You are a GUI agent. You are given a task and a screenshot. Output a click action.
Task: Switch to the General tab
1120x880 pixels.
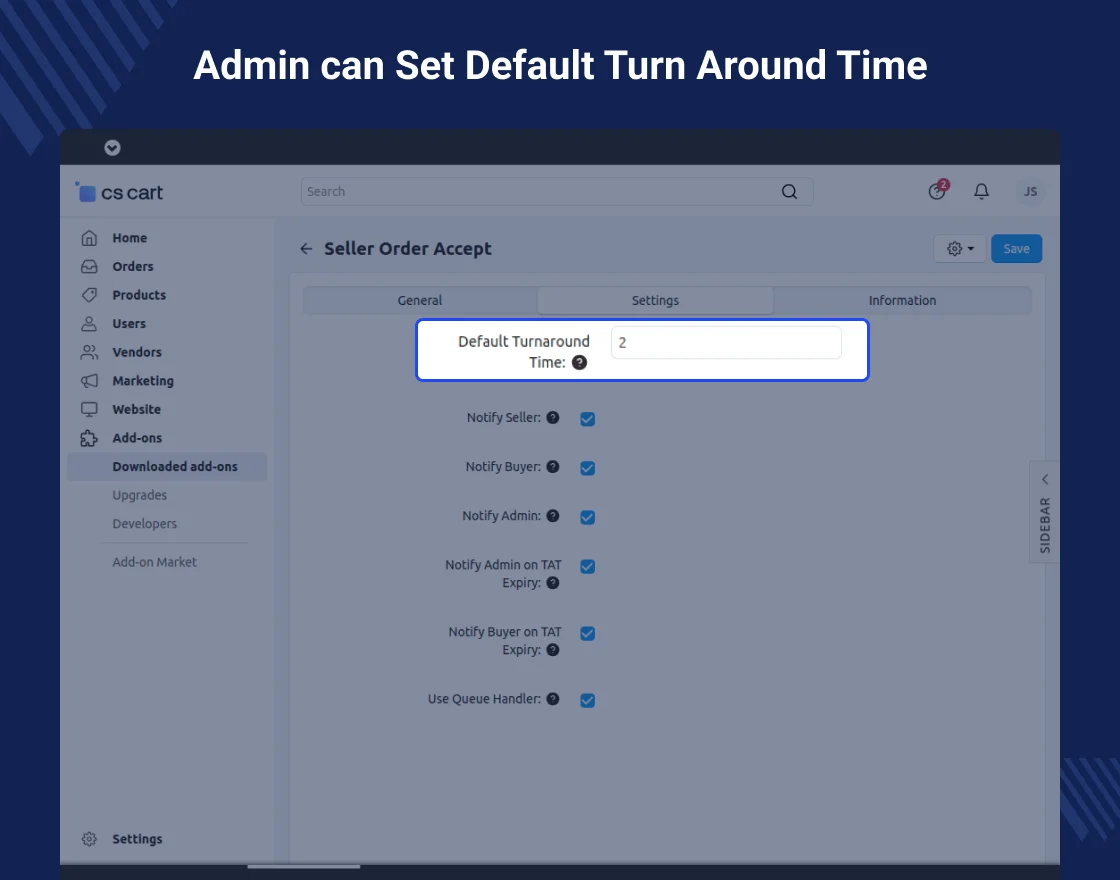[x=420, y=301]
